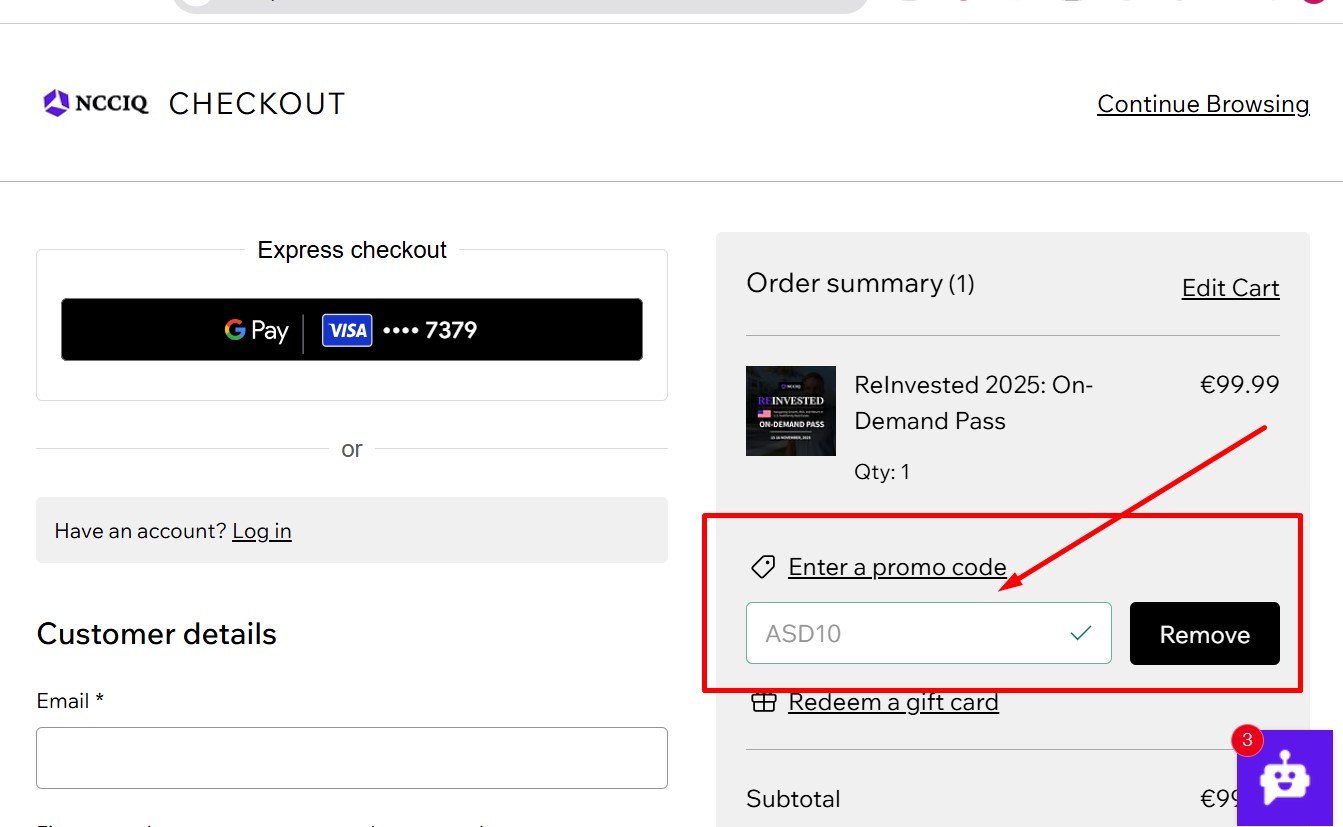Click the green checkmark in promo code field

[1081, 631]
